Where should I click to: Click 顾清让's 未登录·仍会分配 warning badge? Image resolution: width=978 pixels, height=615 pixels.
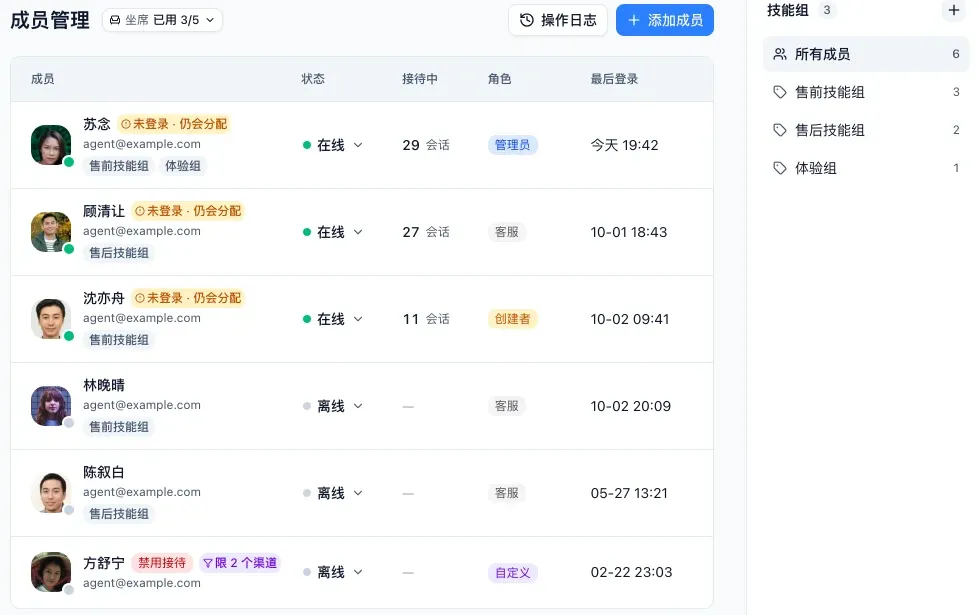click(x=188, y=211)
